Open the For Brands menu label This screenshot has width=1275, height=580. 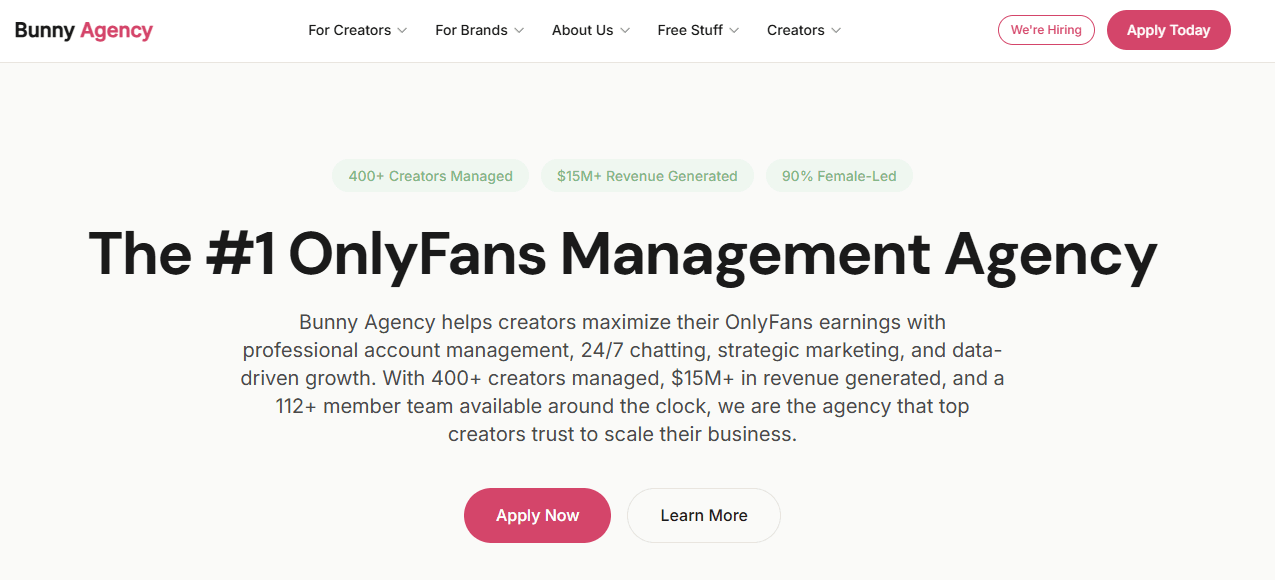tap(471, 30)
